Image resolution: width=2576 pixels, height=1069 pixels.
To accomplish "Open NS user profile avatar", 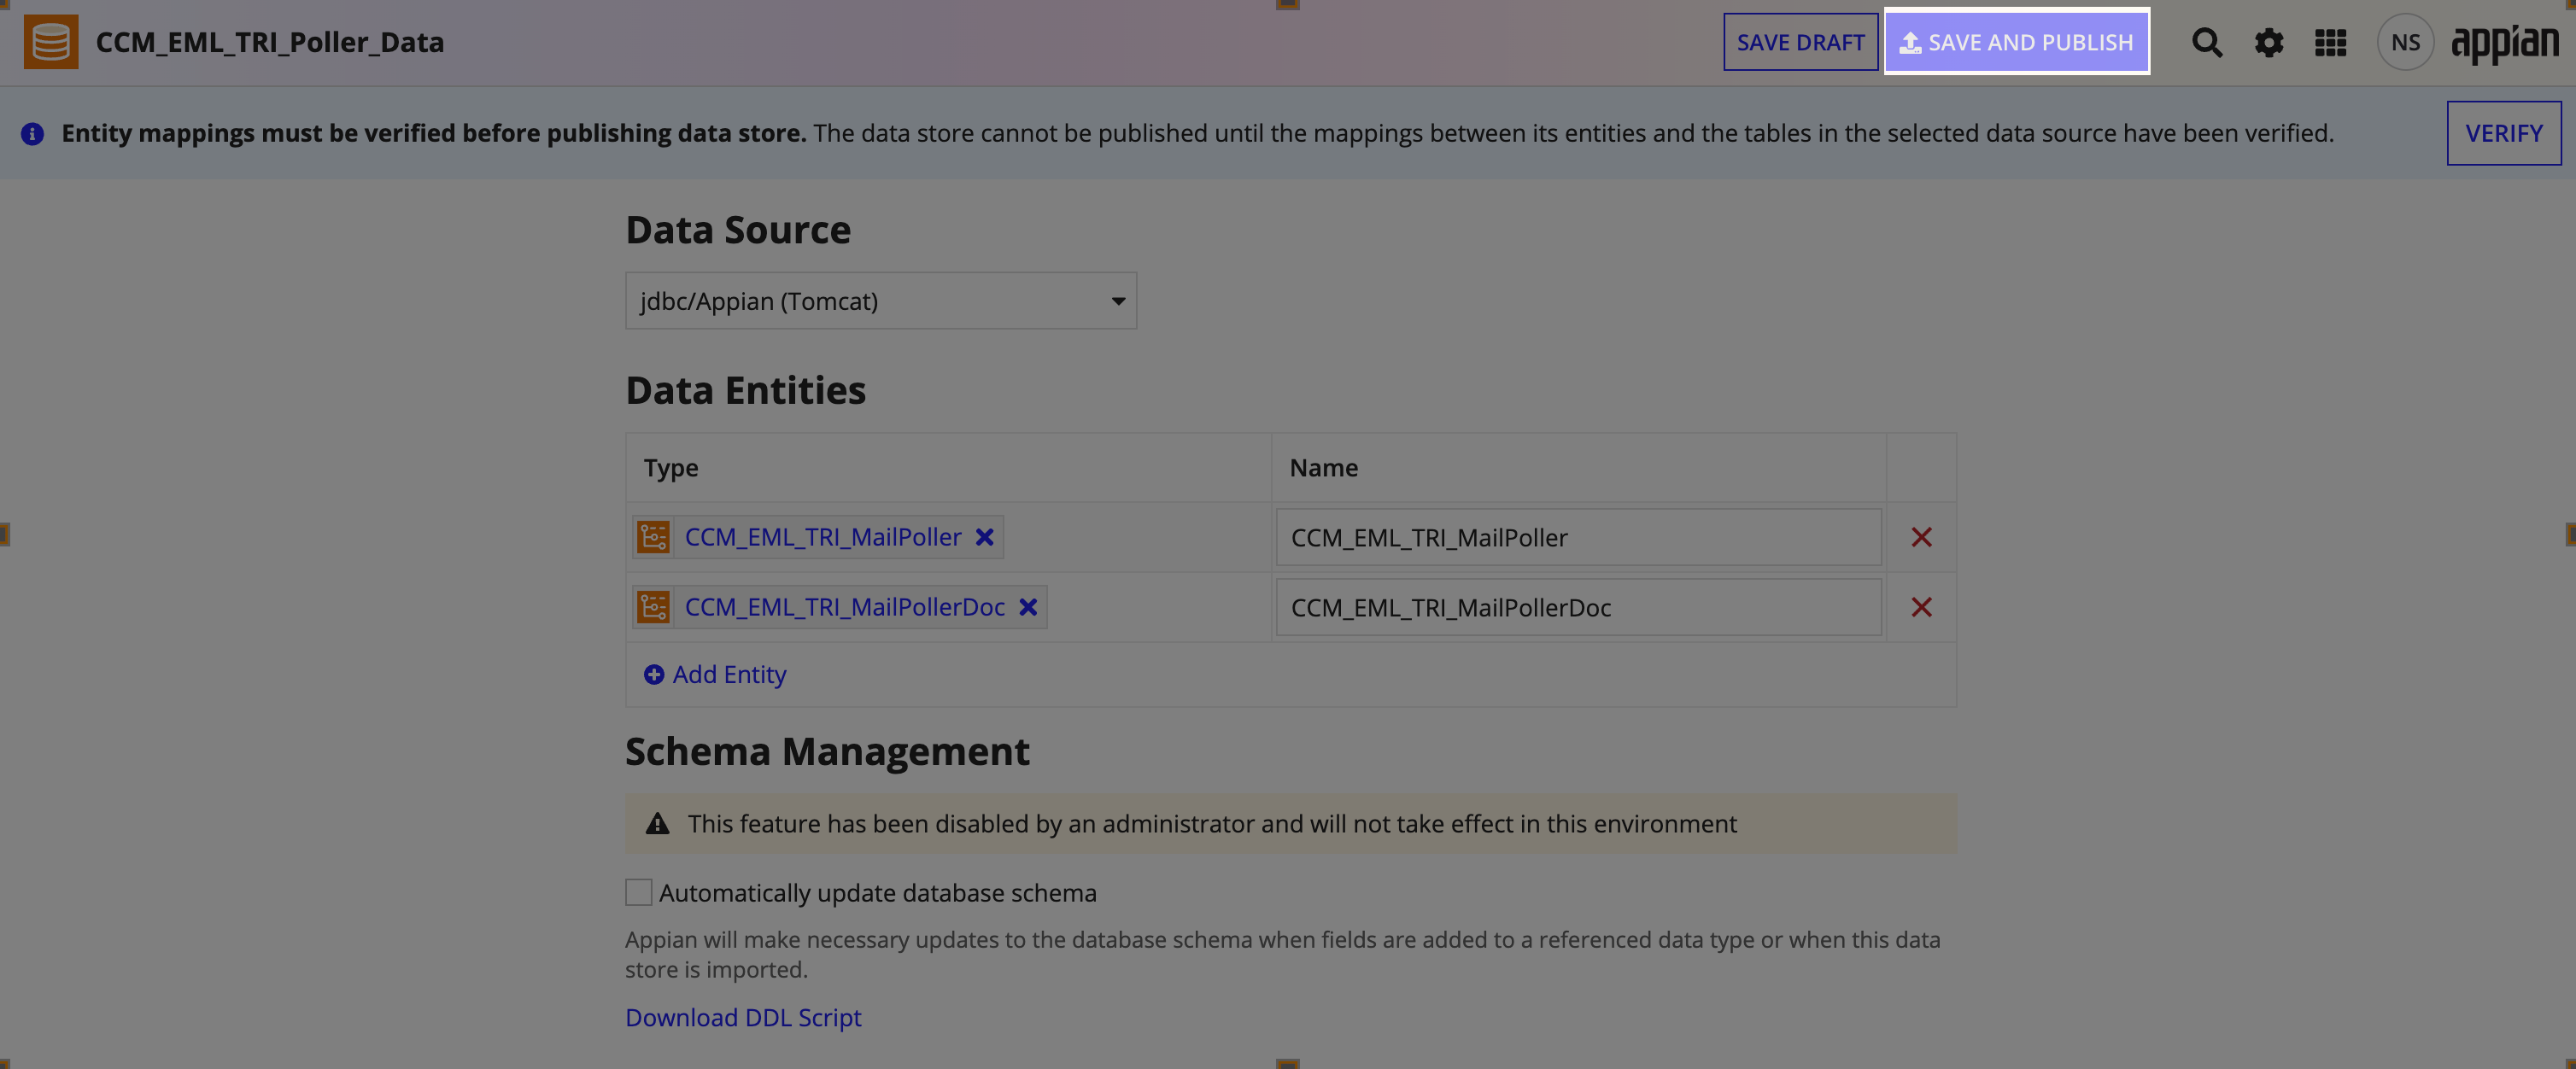I will [2405, 42].
